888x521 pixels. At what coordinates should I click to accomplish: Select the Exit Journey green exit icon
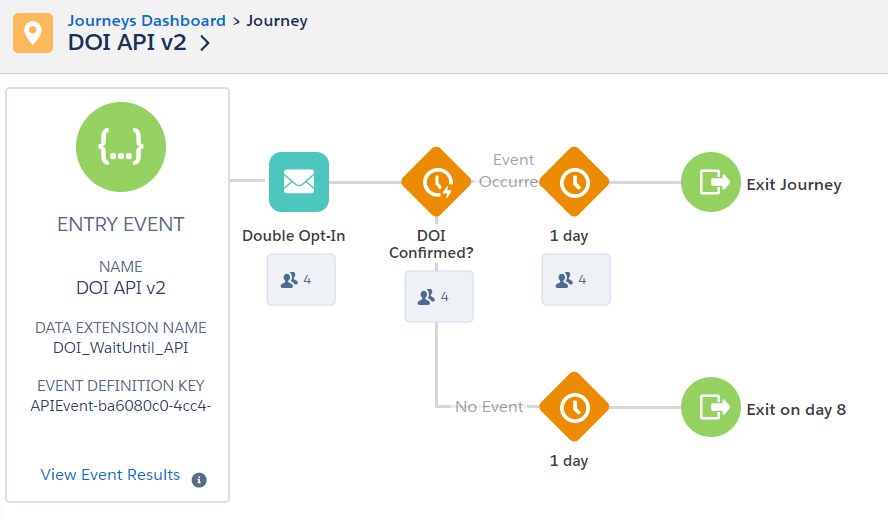[711, 183]
